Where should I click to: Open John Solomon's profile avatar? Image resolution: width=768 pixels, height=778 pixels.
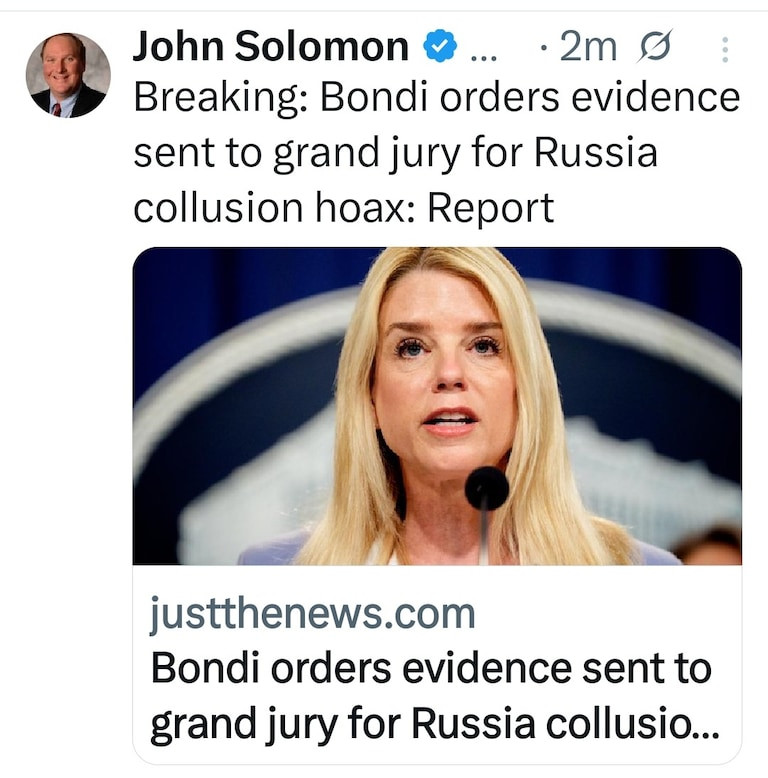tap(68, 75)
